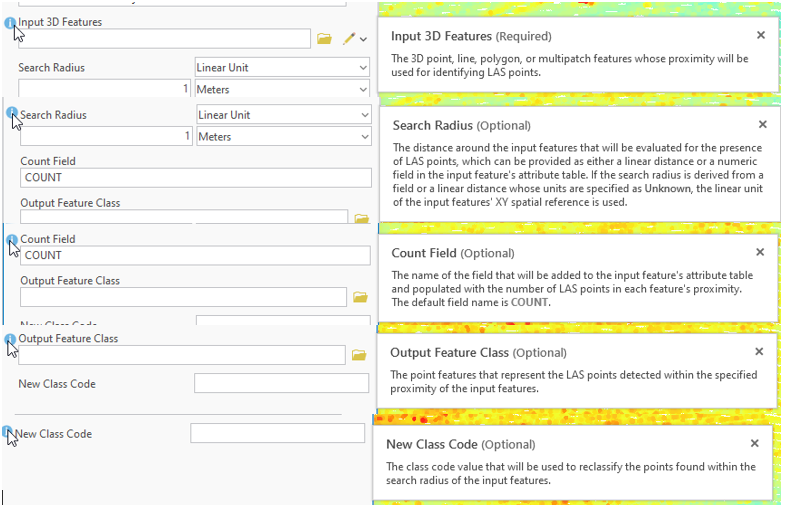Click the info icon beside the Count Field label

click(12, 241)
